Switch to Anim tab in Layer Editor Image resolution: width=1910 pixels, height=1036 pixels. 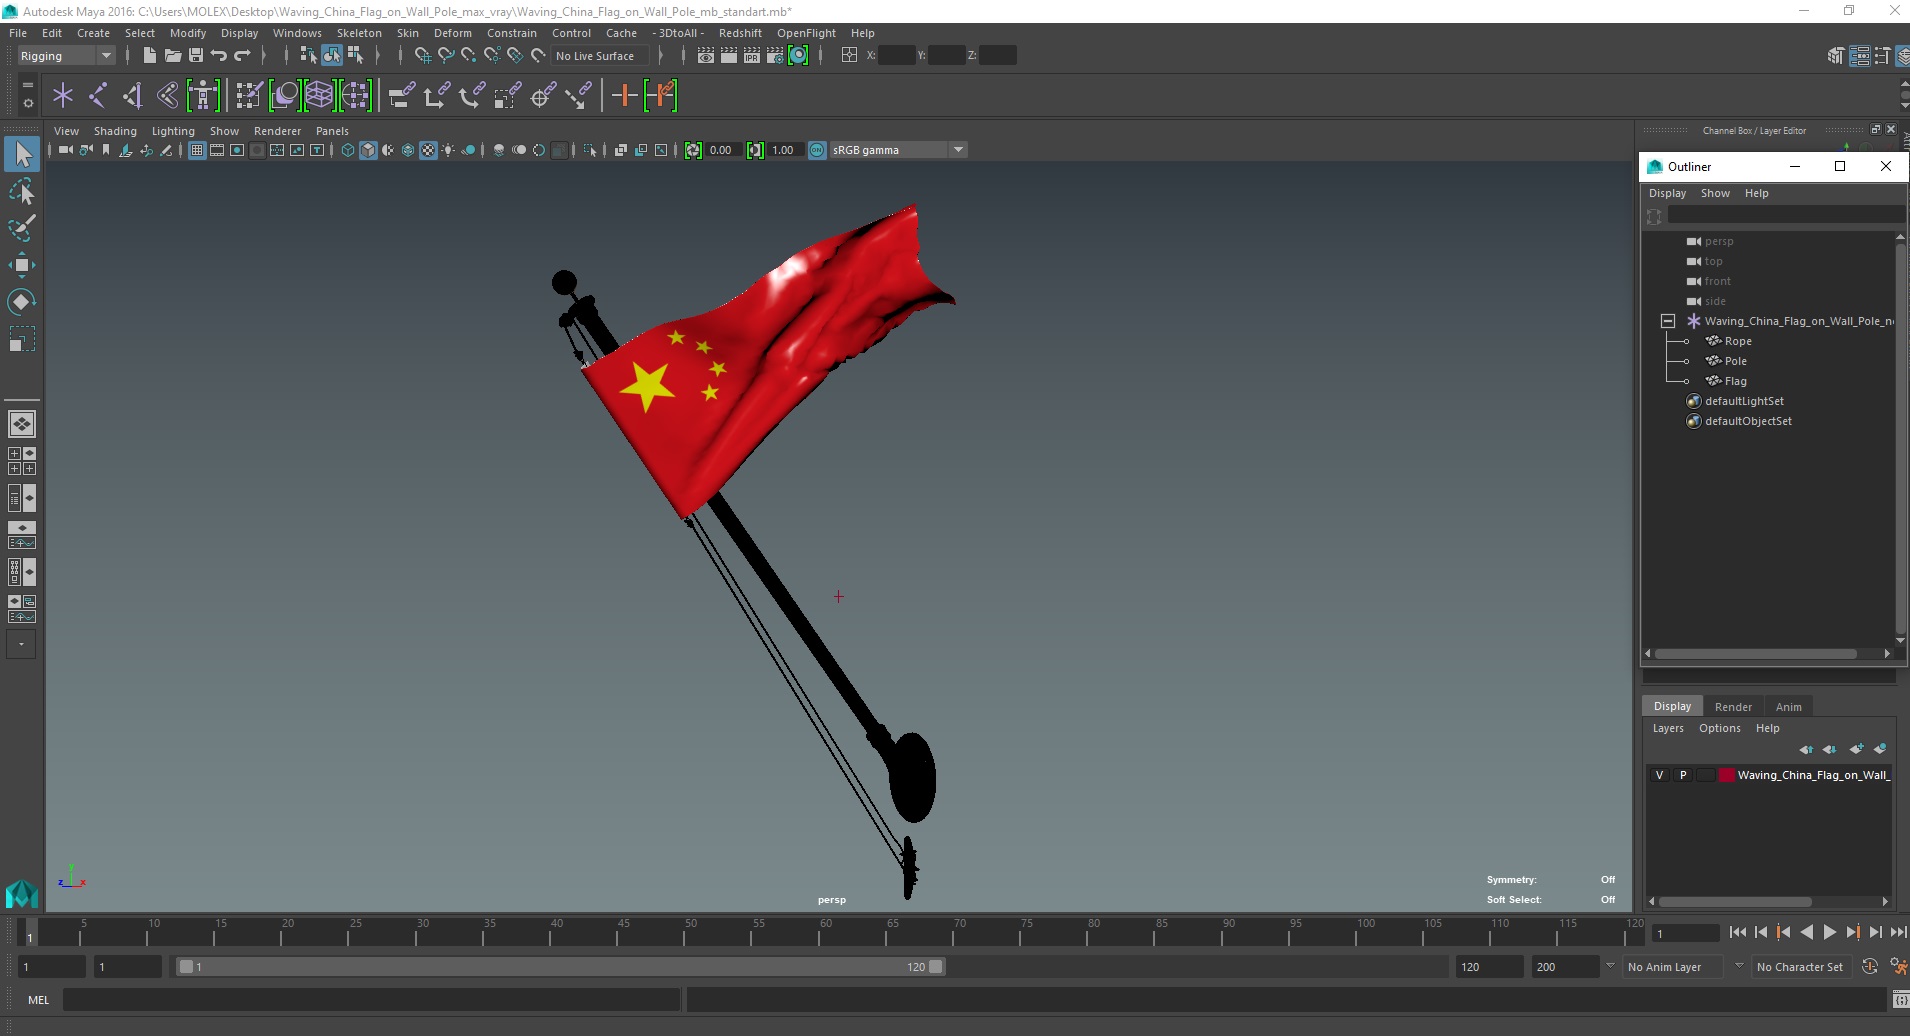pyautogui.click(x=1788, y=707)
